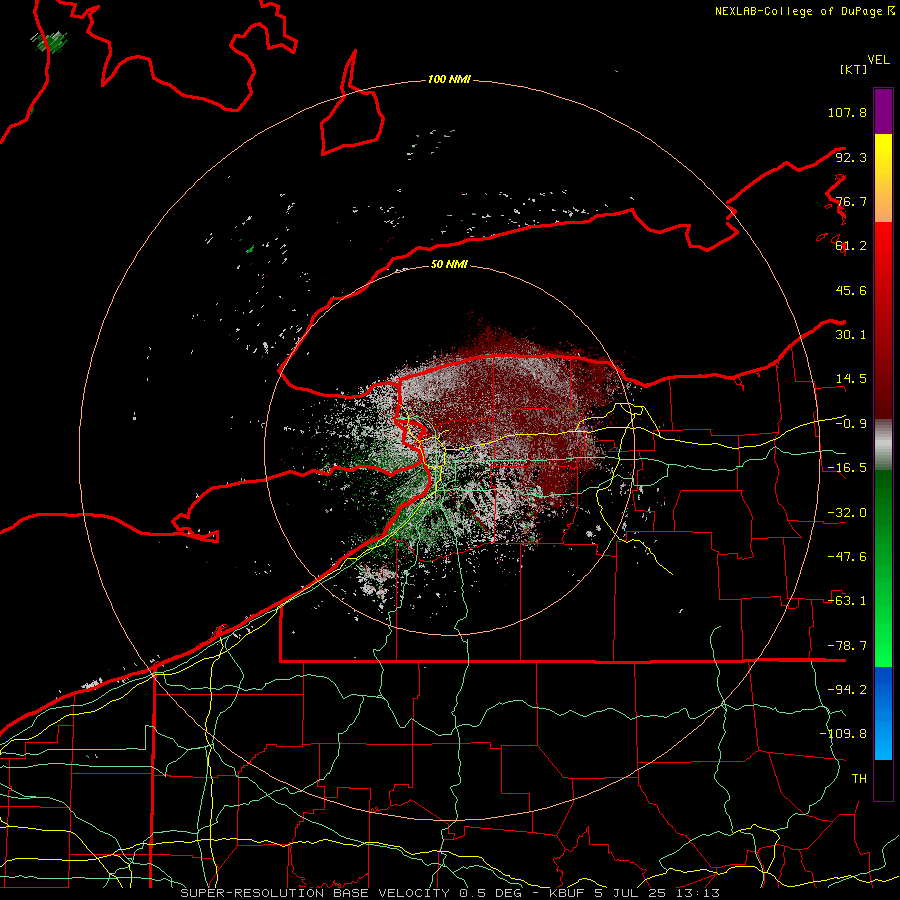Click the -0.9 legend value
This screenshot has width=900, height=900.
point(851,424)
